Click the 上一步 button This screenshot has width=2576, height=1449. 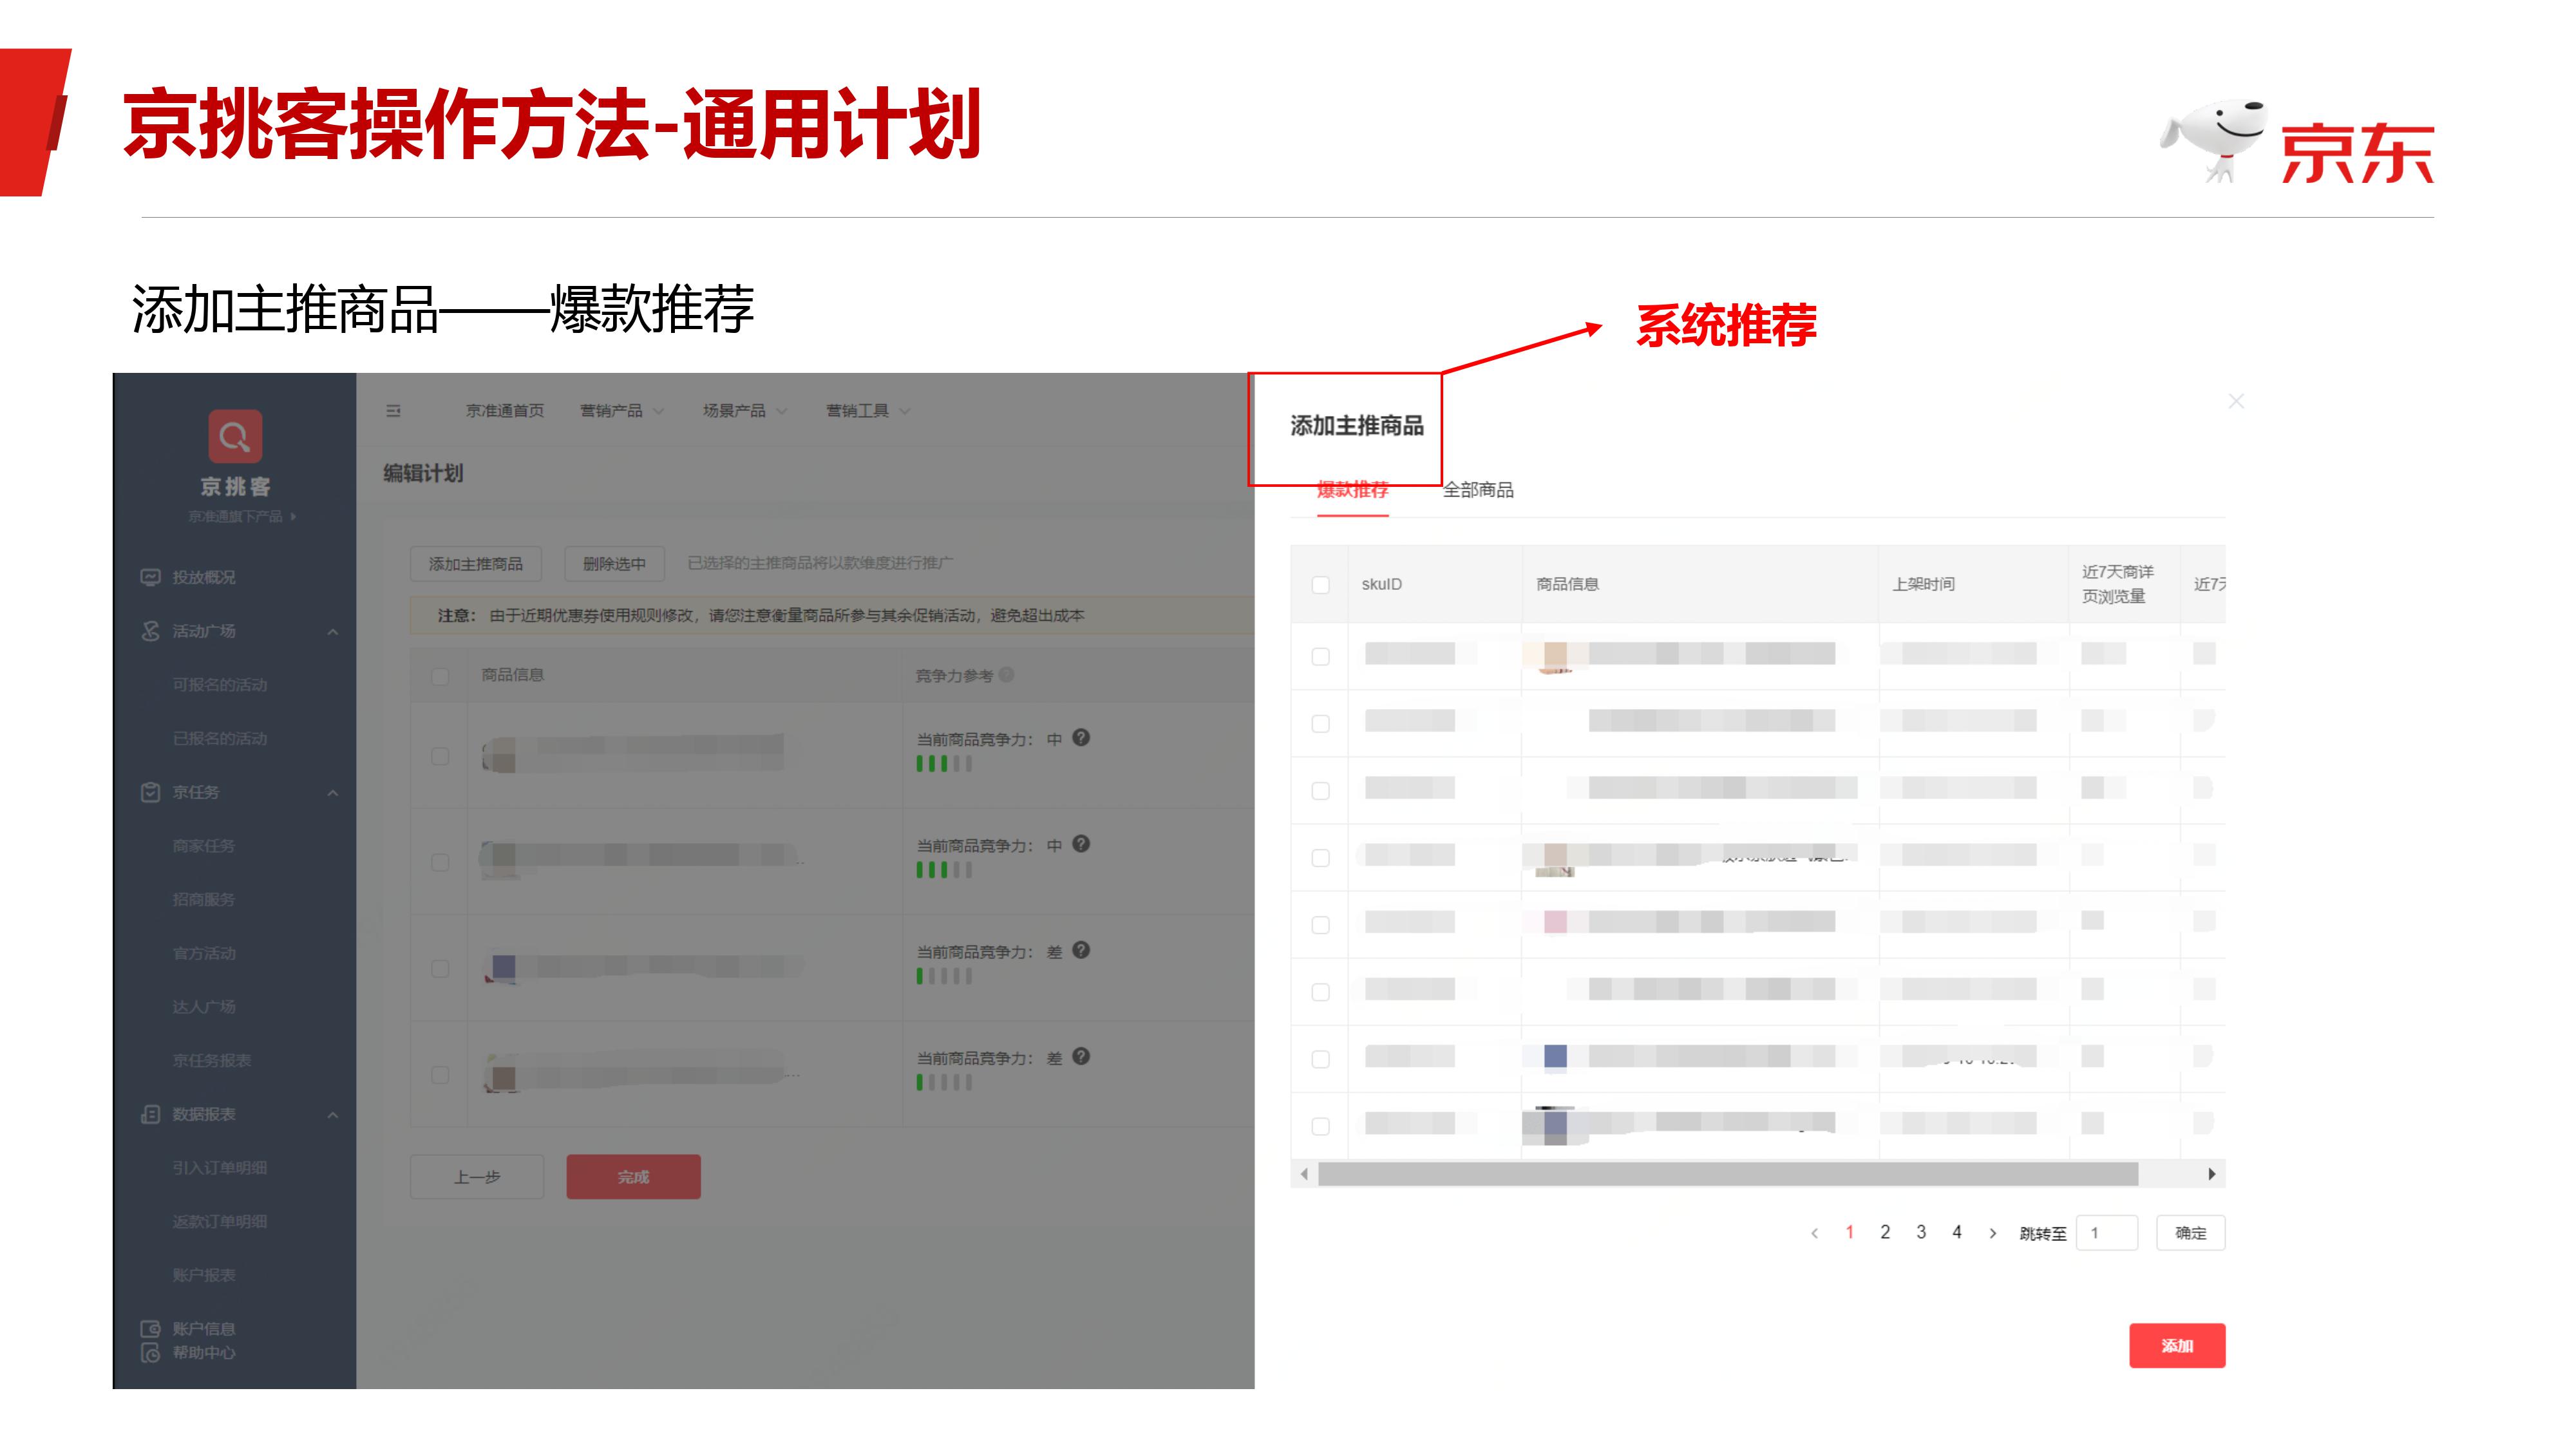(x=477, y=1177)
